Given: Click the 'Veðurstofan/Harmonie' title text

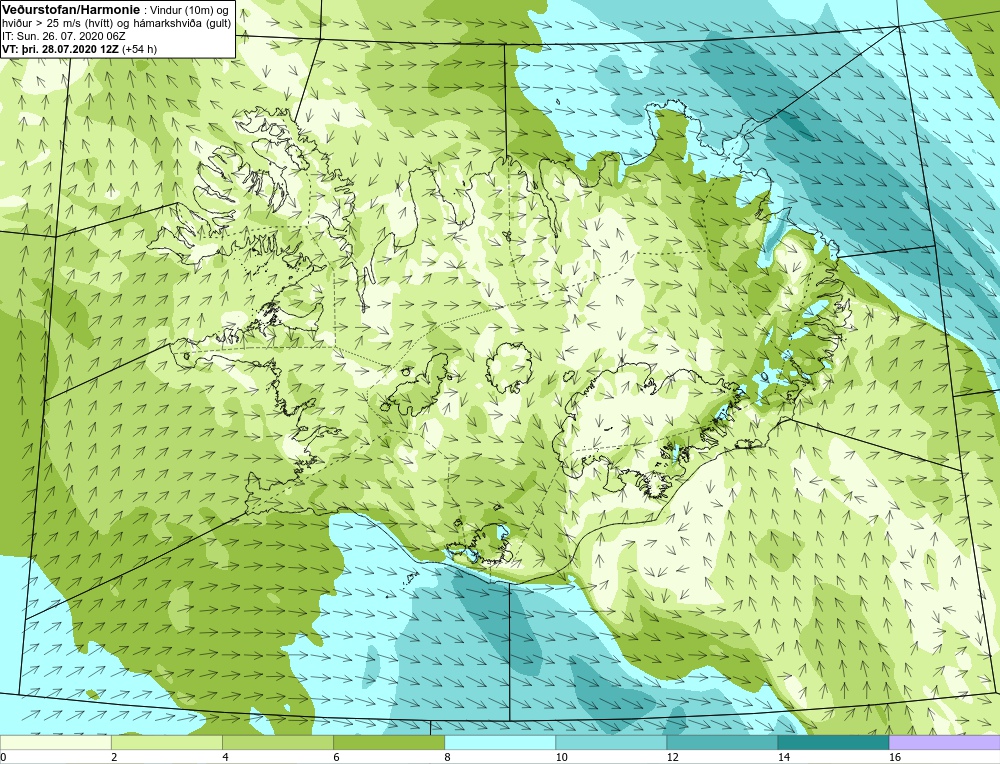Looking at the screenshot, I should 71,10.
